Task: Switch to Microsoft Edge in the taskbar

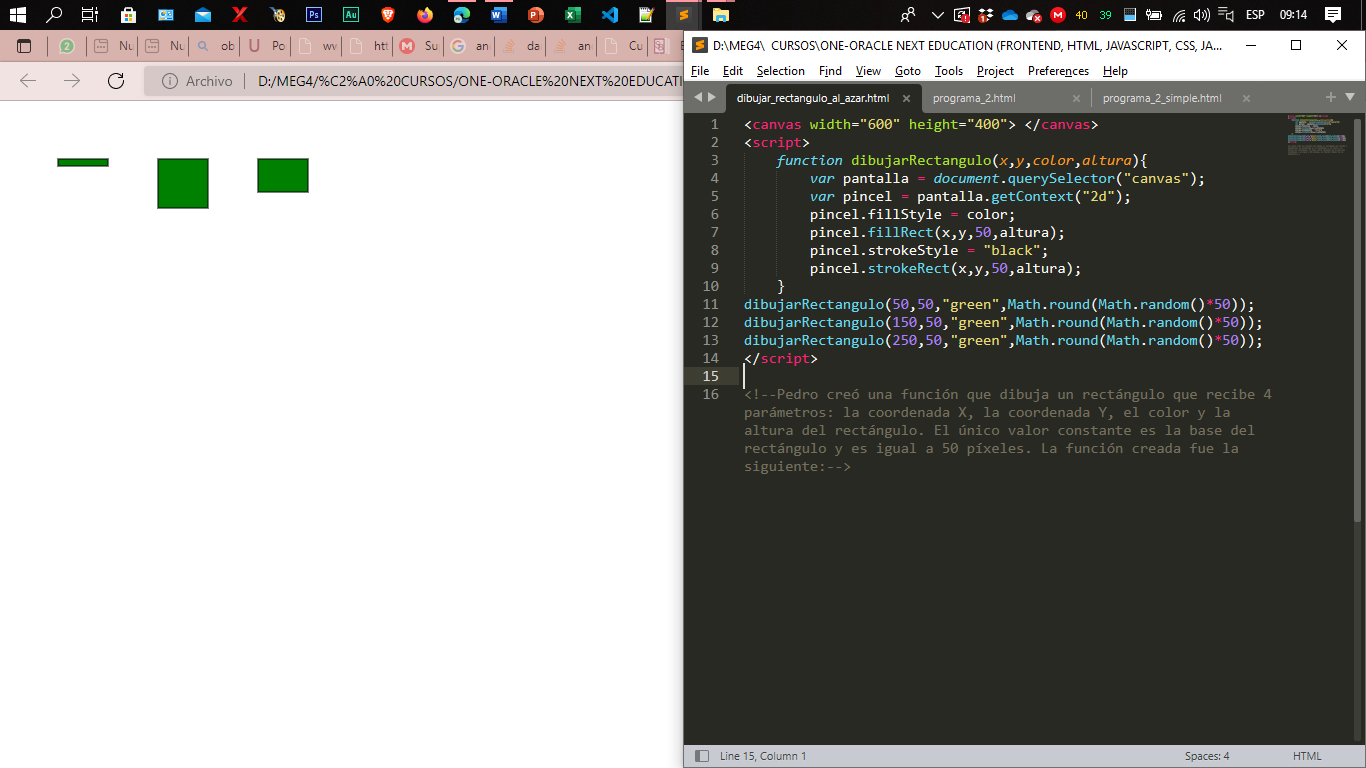Action: coord(462,15)
